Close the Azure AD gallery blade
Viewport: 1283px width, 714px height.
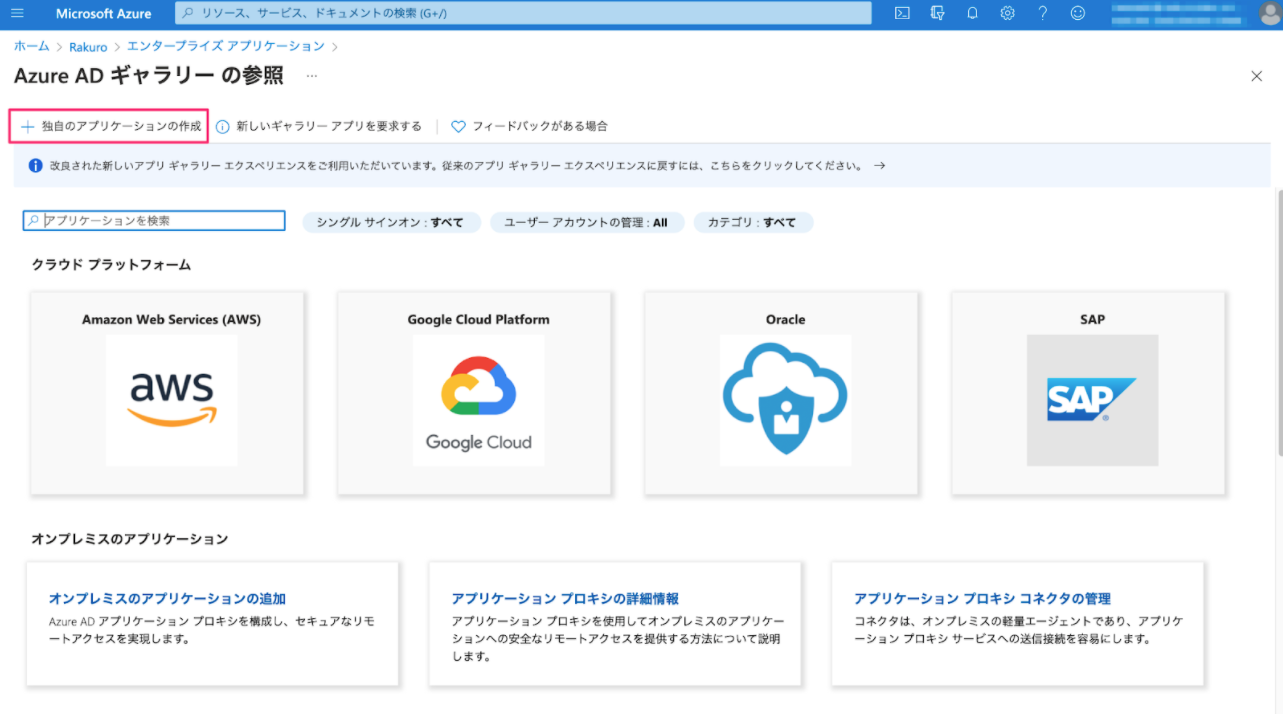click(1257, 76)
